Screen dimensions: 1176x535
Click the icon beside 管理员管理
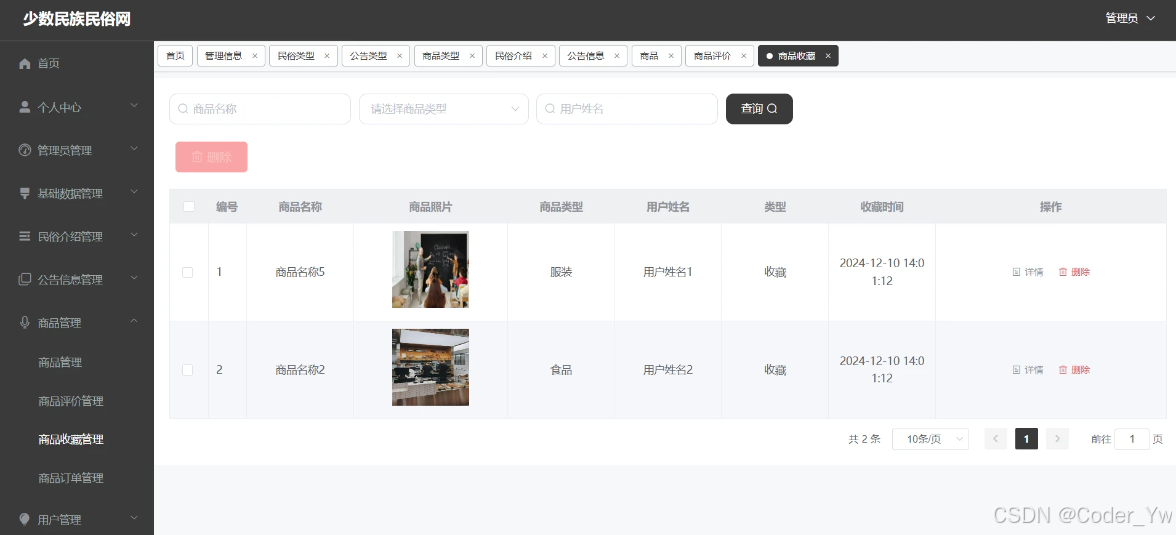click(25, 150)
